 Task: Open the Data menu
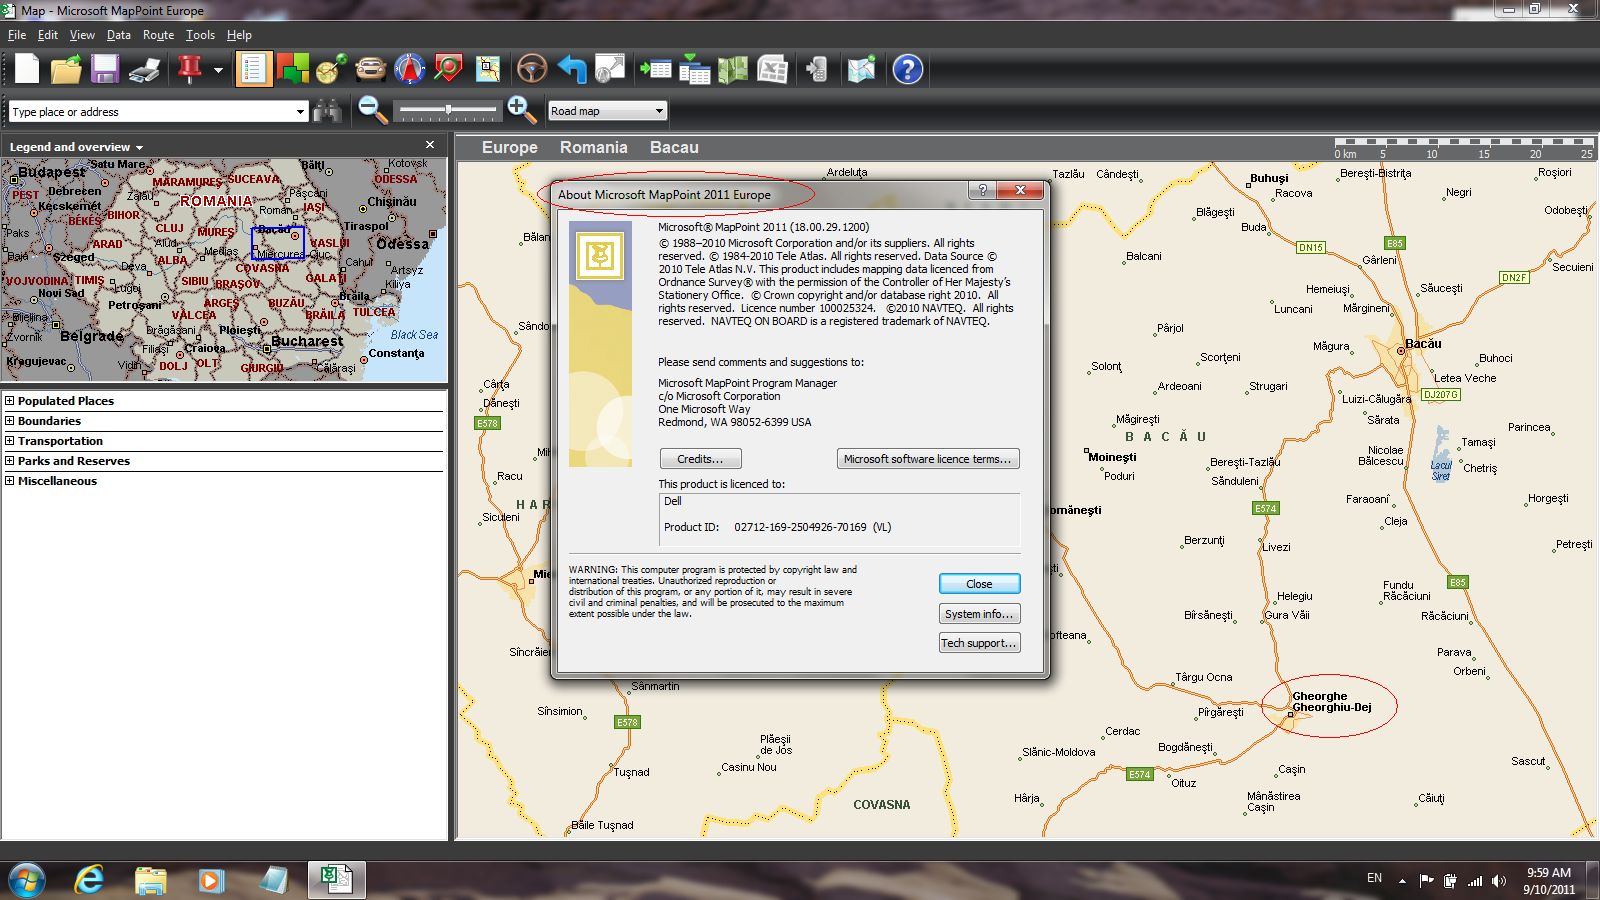[x=119, y=35]
